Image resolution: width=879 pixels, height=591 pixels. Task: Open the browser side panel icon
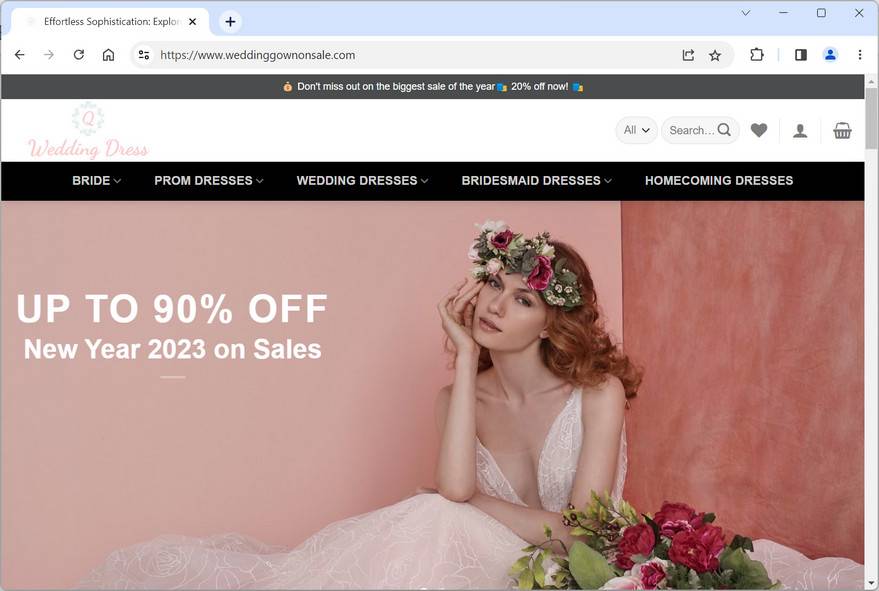click(800, 55)
